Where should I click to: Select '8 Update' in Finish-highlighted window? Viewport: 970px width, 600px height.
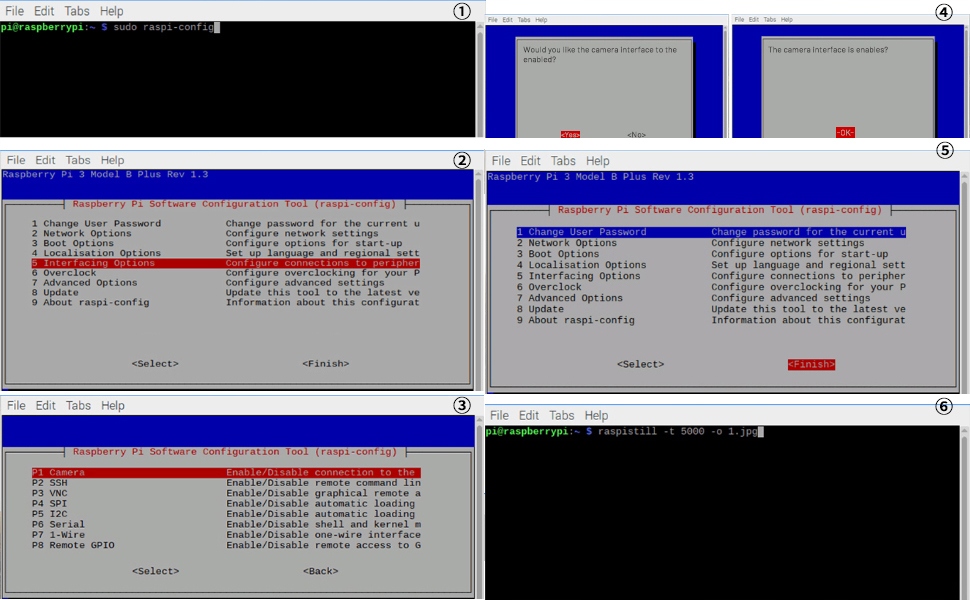click(x=711, y=309)
